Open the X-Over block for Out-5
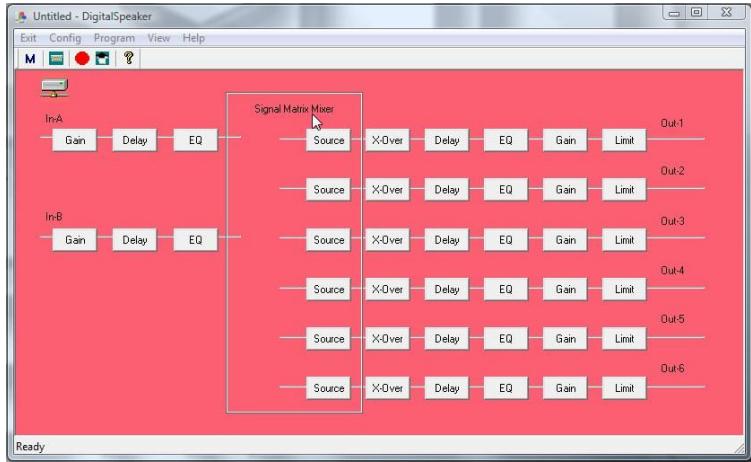Image resolution: width=751 pixels, height=462 pixels. (387, 338)
